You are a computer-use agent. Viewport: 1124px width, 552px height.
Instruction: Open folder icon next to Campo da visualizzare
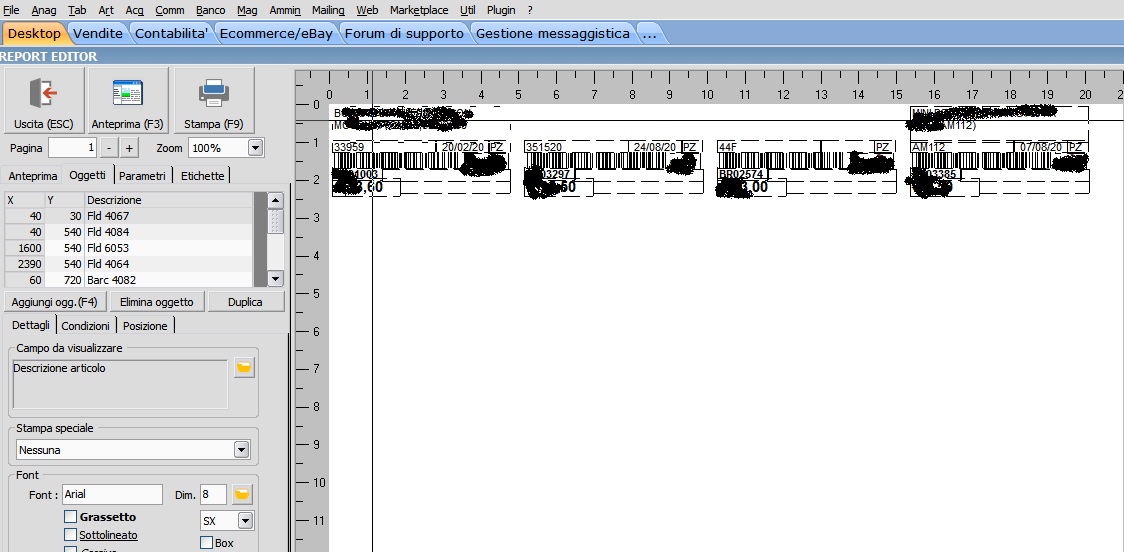click(244, 368)
